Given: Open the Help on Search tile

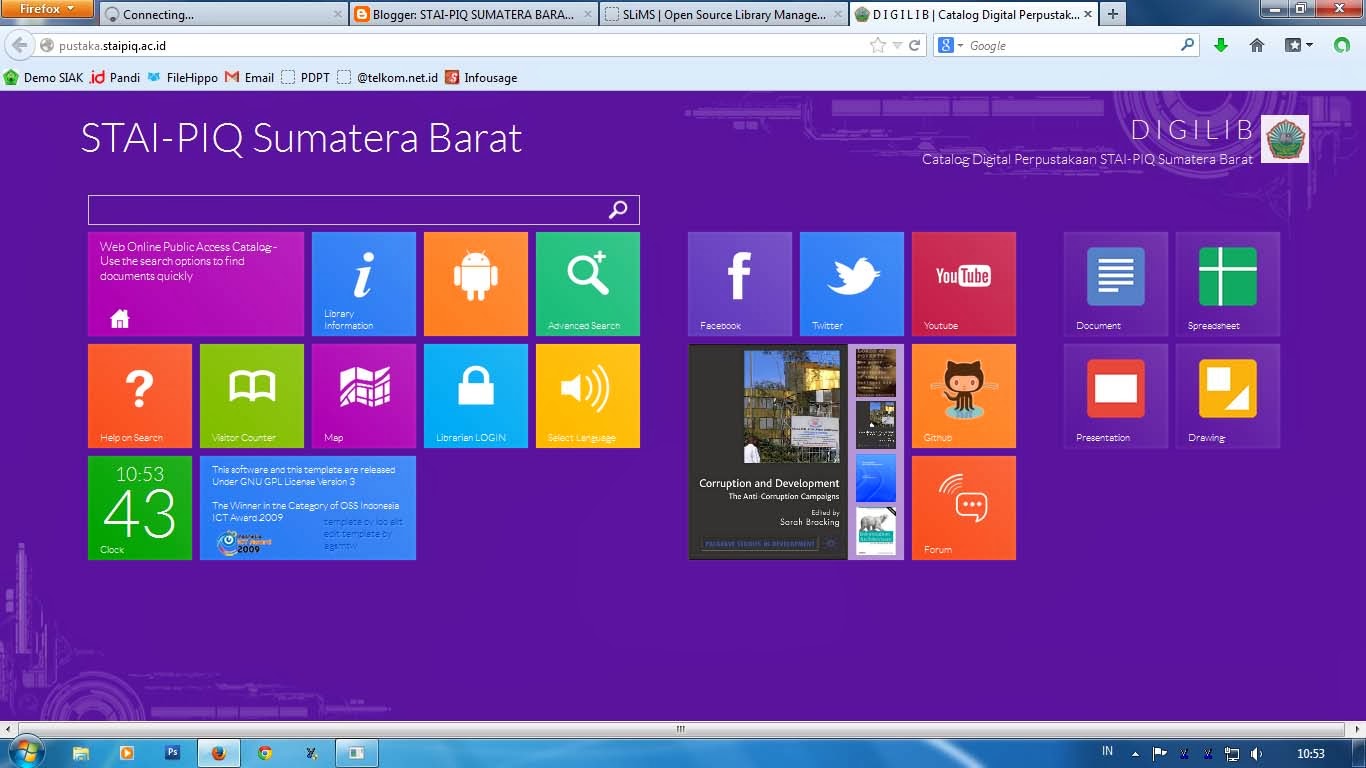Looking at the screenshot, I should tap(140, 396).
